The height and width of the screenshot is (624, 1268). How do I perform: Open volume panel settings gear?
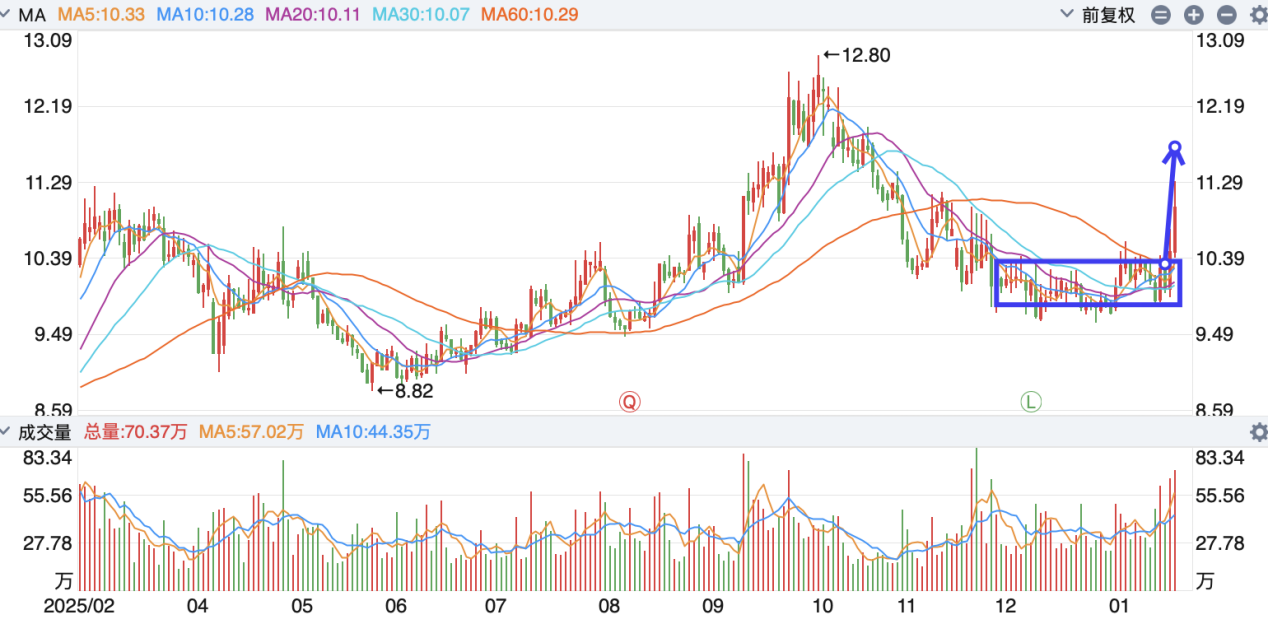click(x=1257, y=432)
